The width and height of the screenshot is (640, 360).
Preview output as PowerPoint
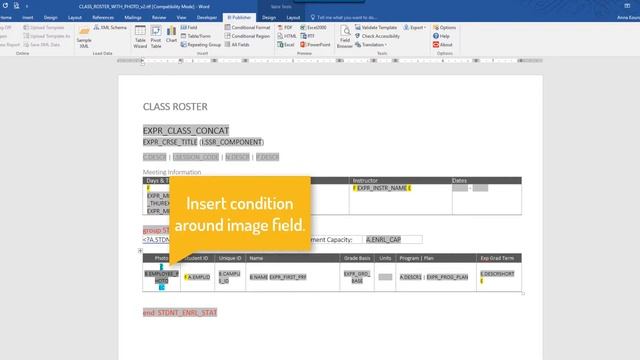[x=315, y=44]
